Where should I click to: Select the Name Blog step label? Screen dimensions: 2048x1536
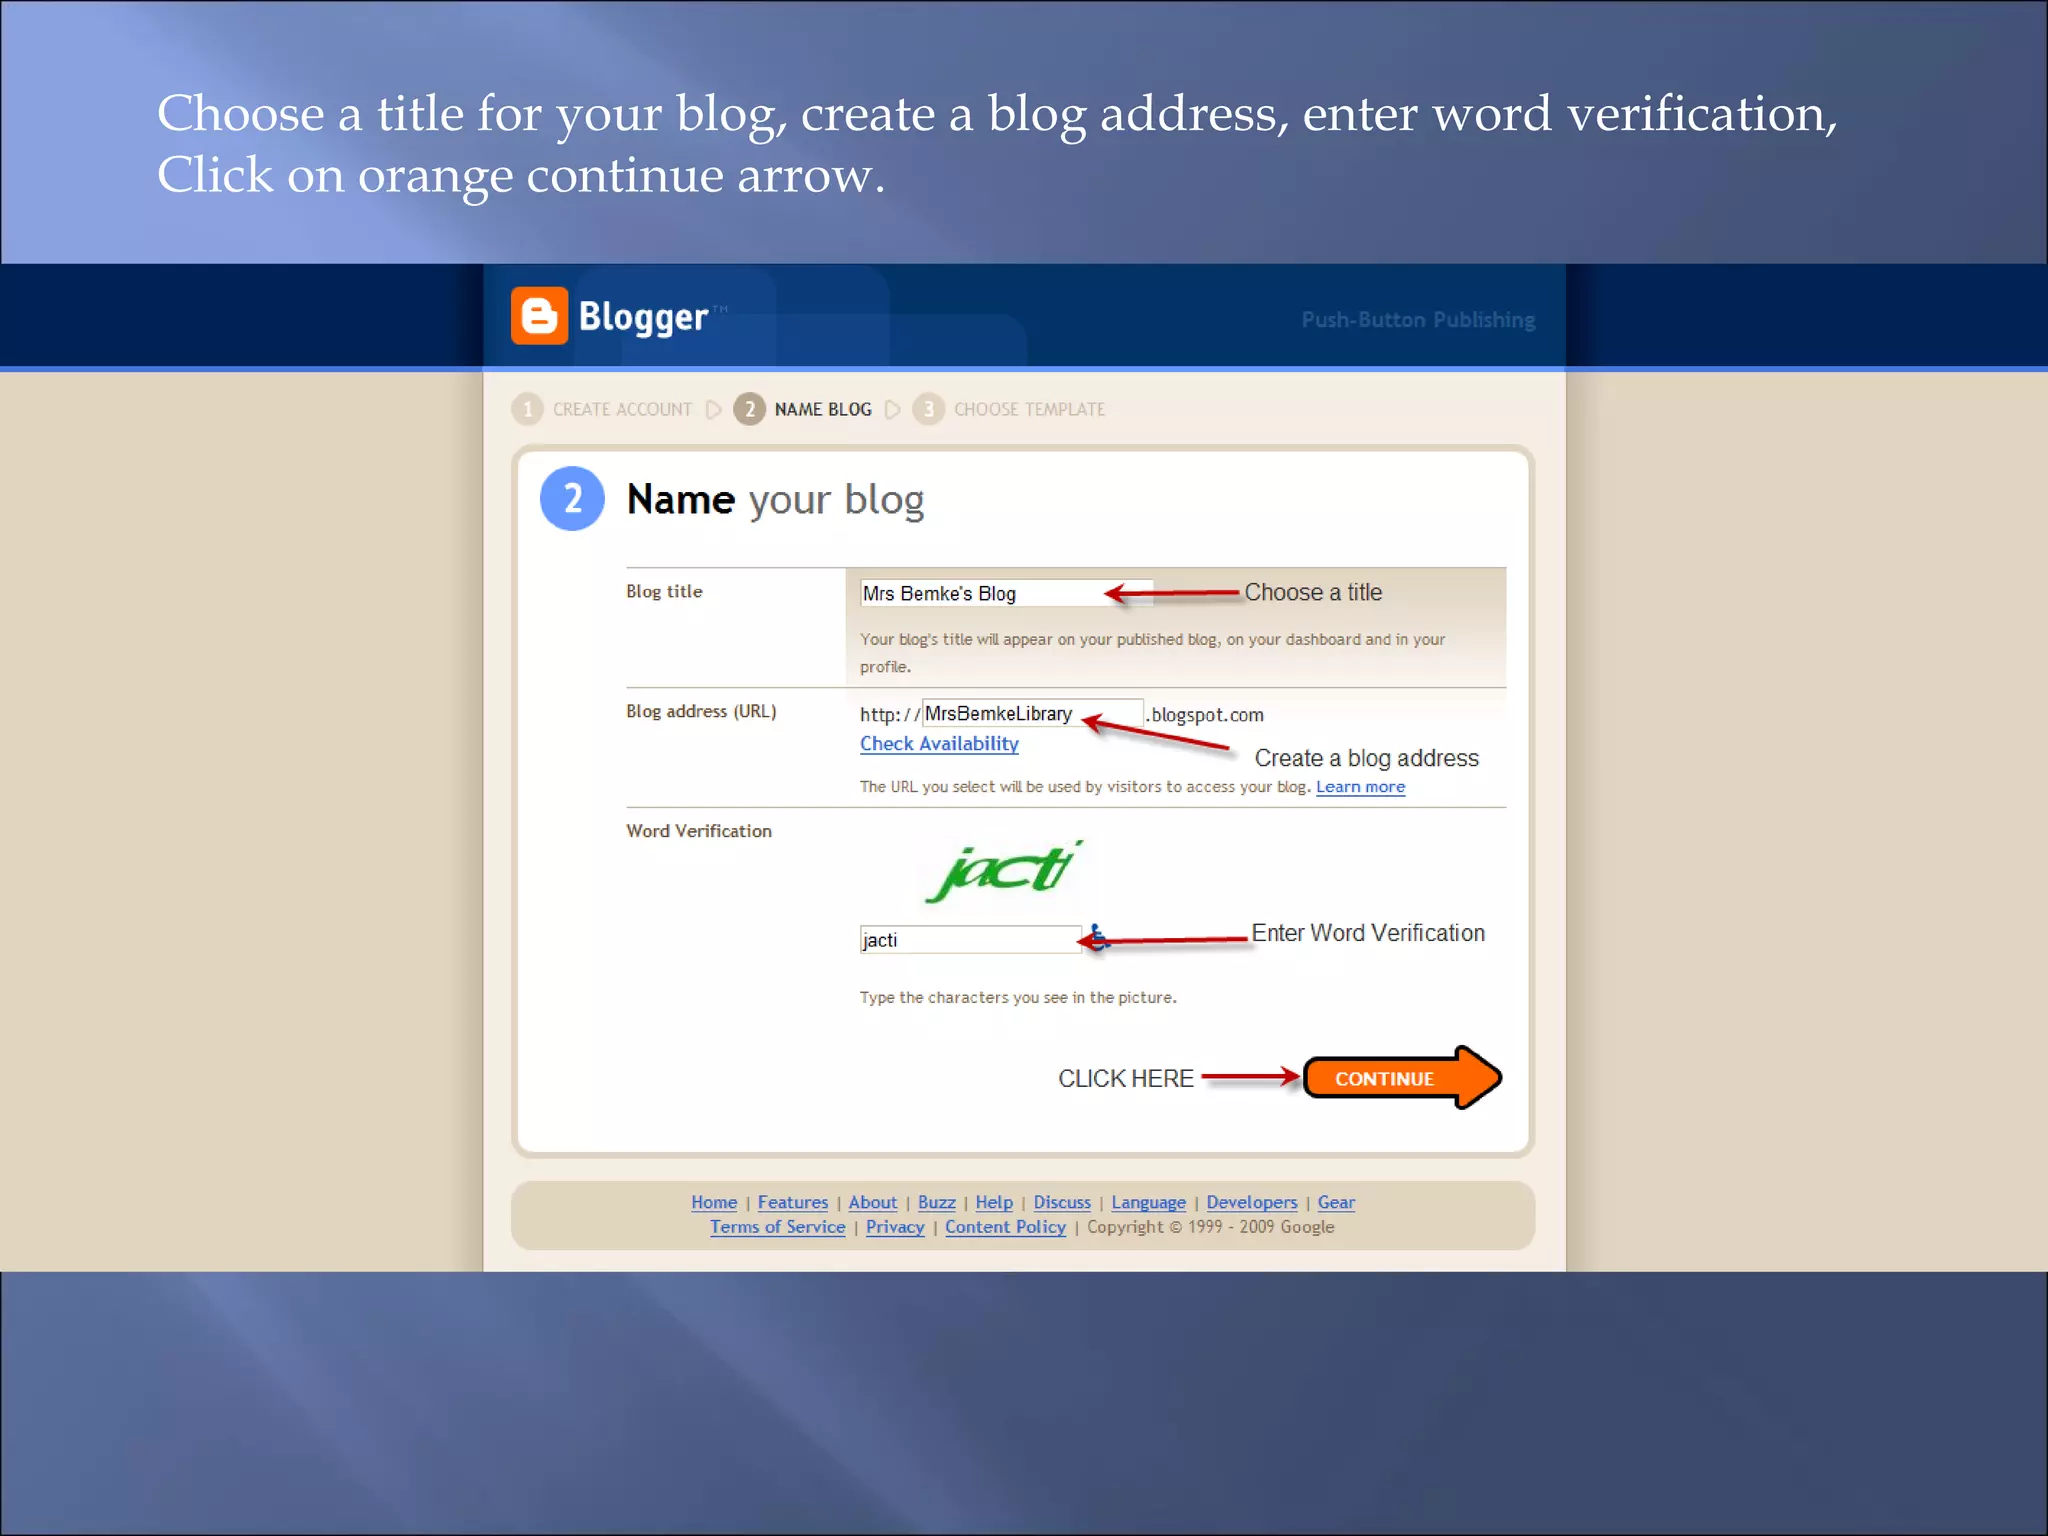(823, 409)
